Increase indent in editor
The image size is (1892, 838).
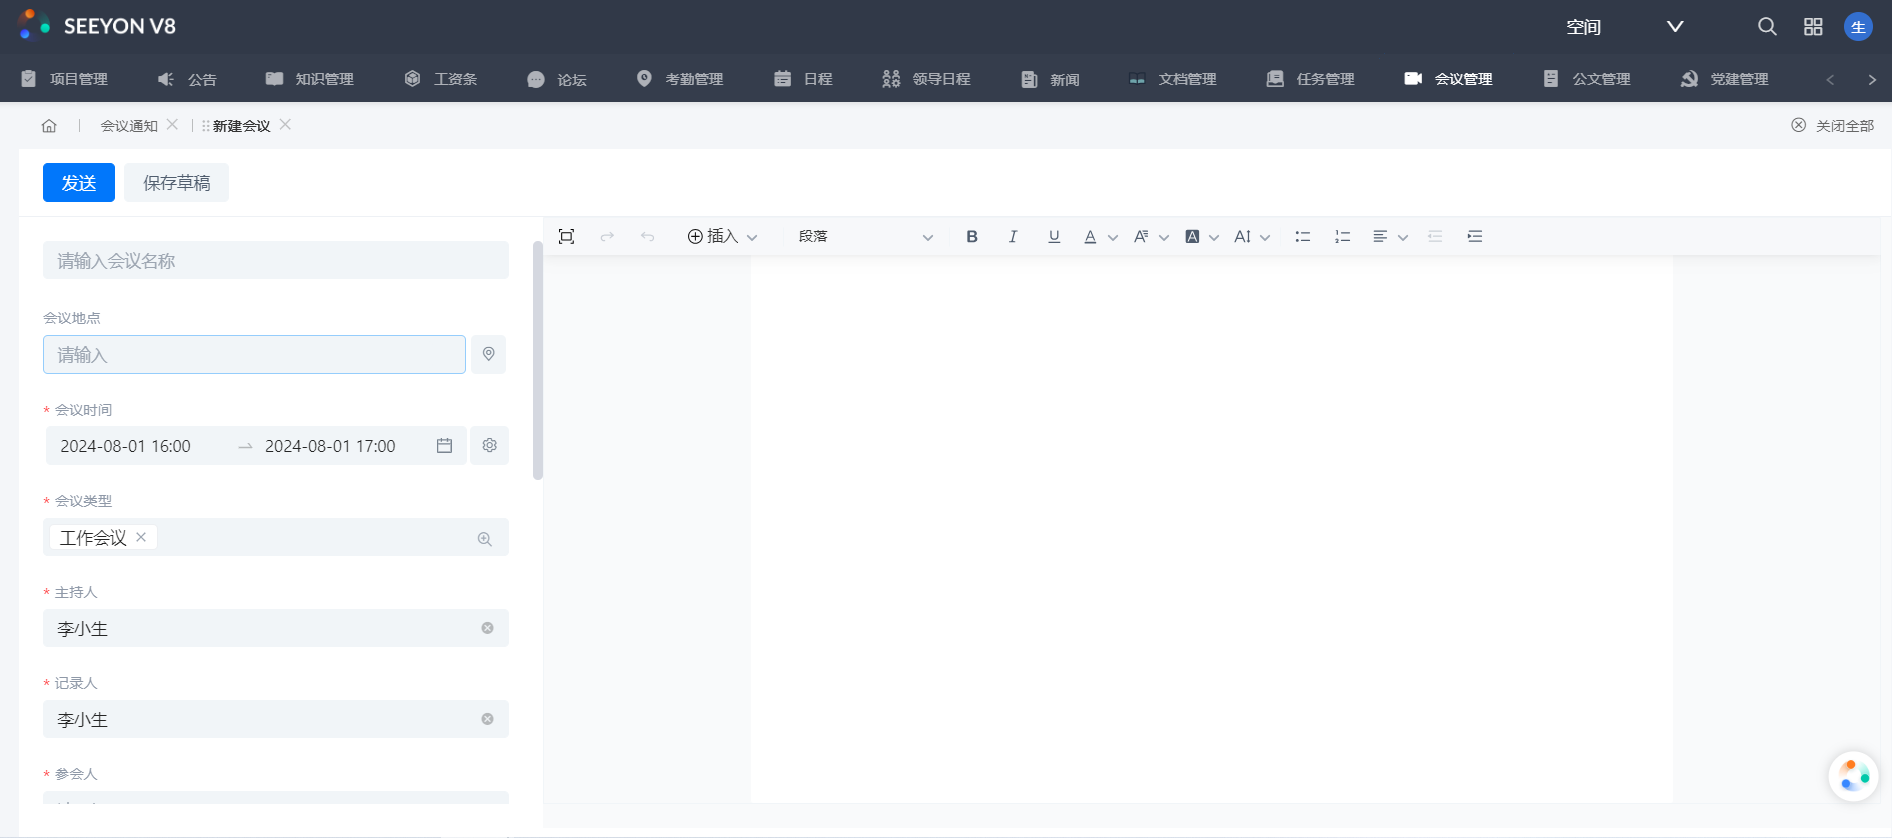[1475, 236]
